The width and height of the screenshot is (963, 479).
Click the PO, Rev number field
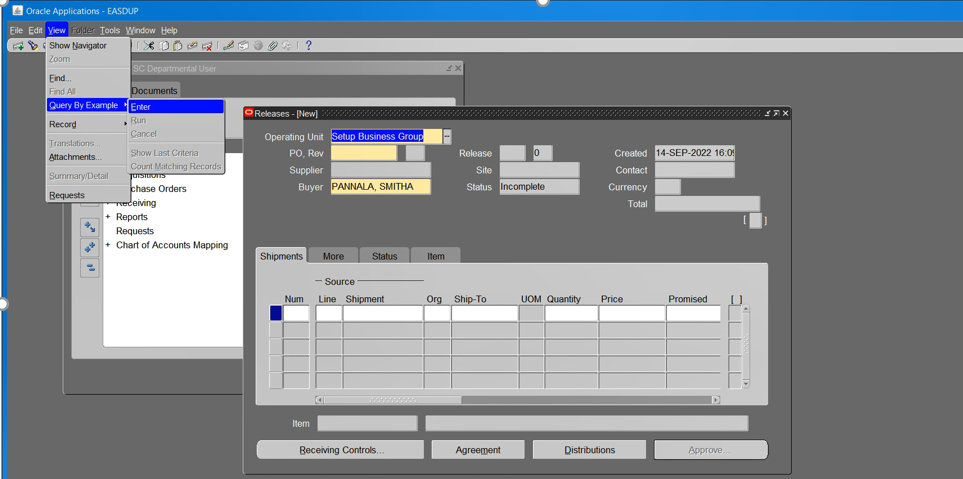pyautogui.click(x=364, y=153)
